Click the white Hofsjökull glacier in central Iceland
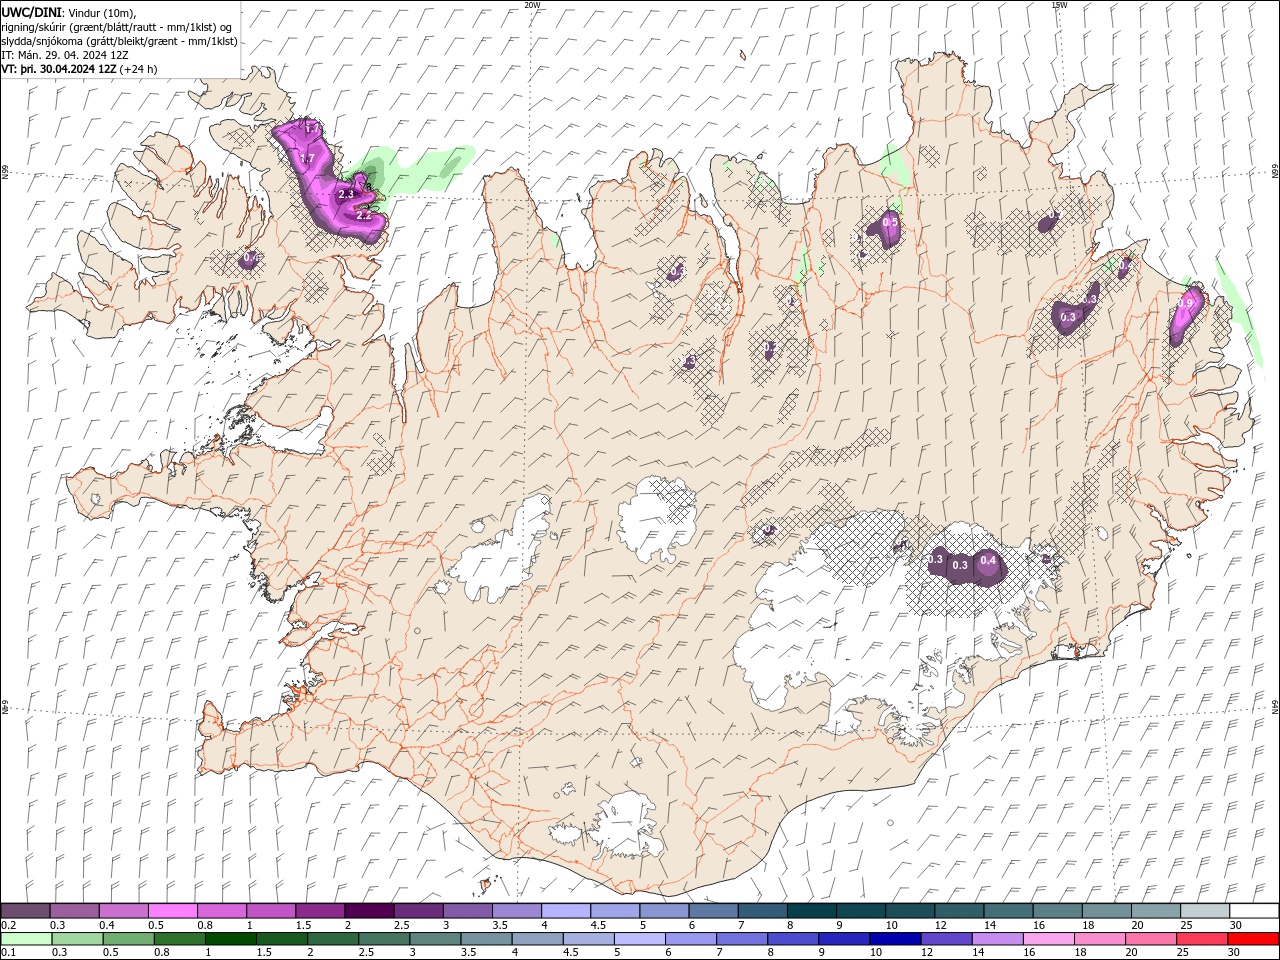 [x=658, y=519]
